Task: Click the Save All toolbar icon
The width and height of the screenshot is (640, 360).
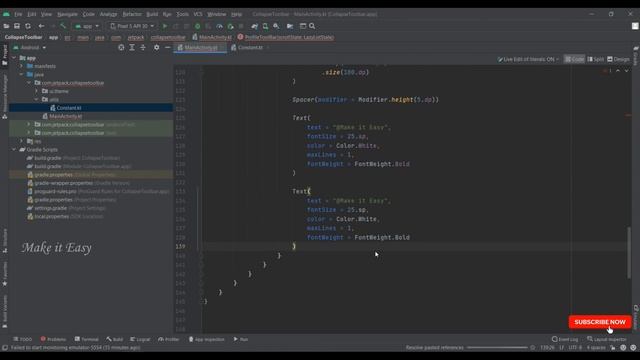Action: click(17, 26)
